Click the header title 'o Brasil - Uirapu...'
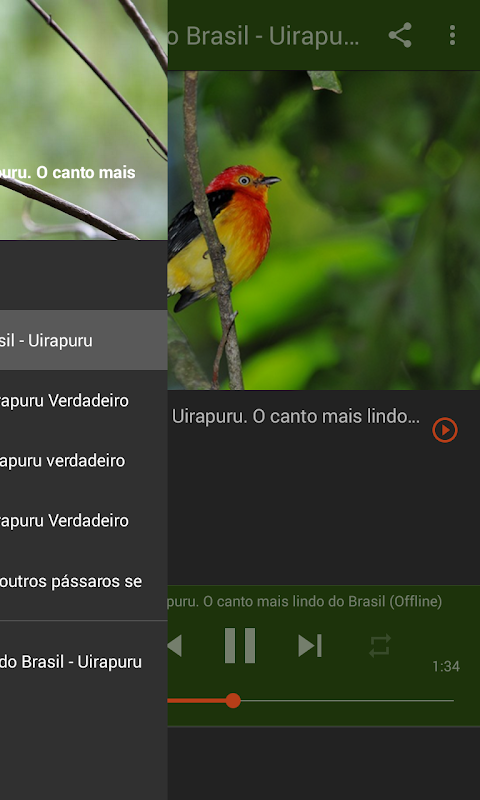 264,36
